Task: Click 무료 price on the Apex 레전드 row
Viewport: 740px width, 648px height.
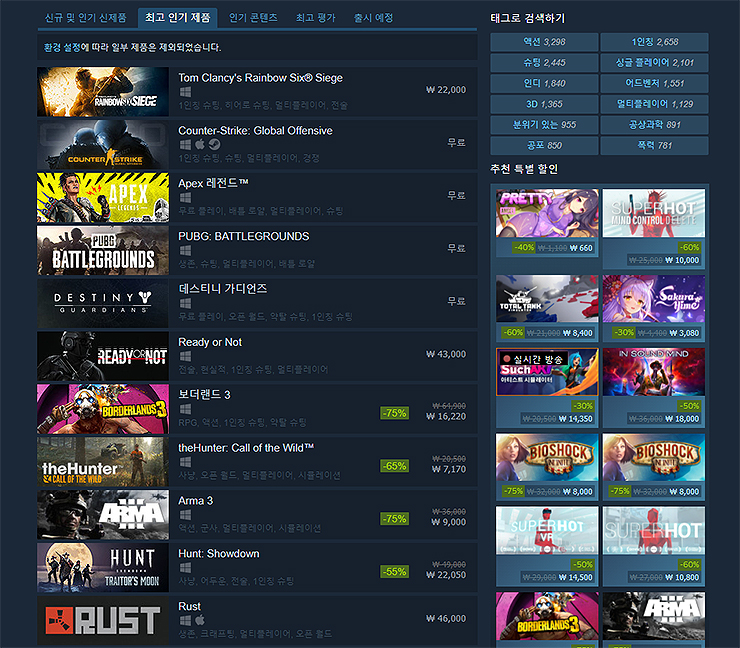Action: pos(456,195)
